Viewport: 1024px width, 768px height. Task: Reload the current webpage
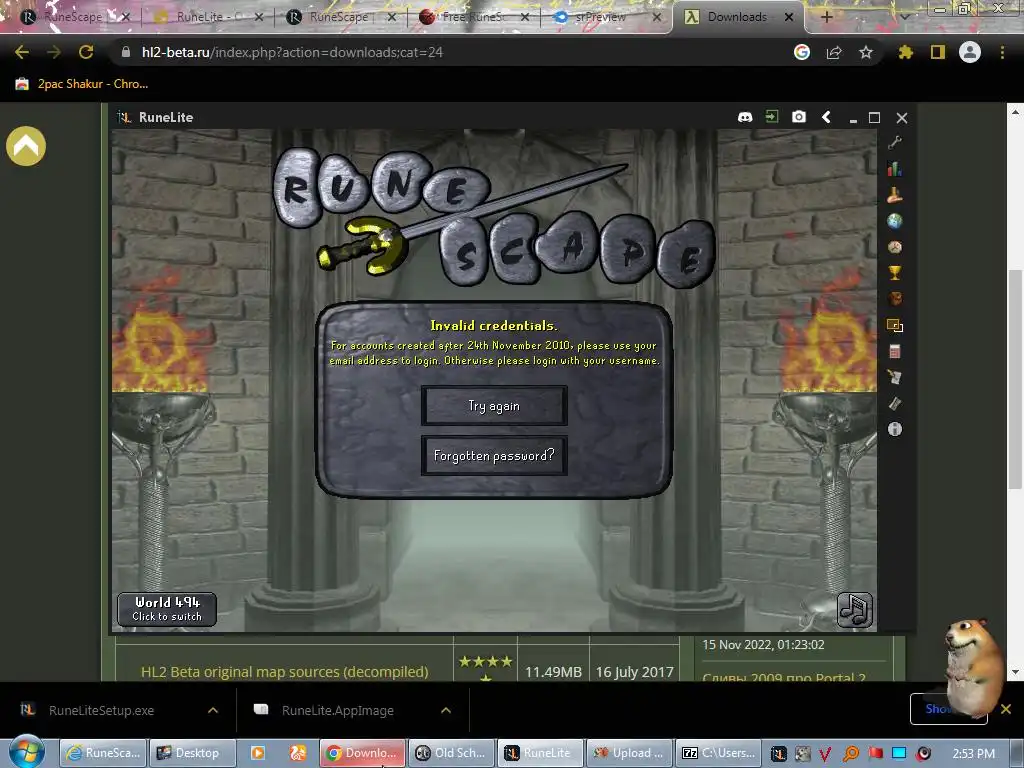(86, 52)
